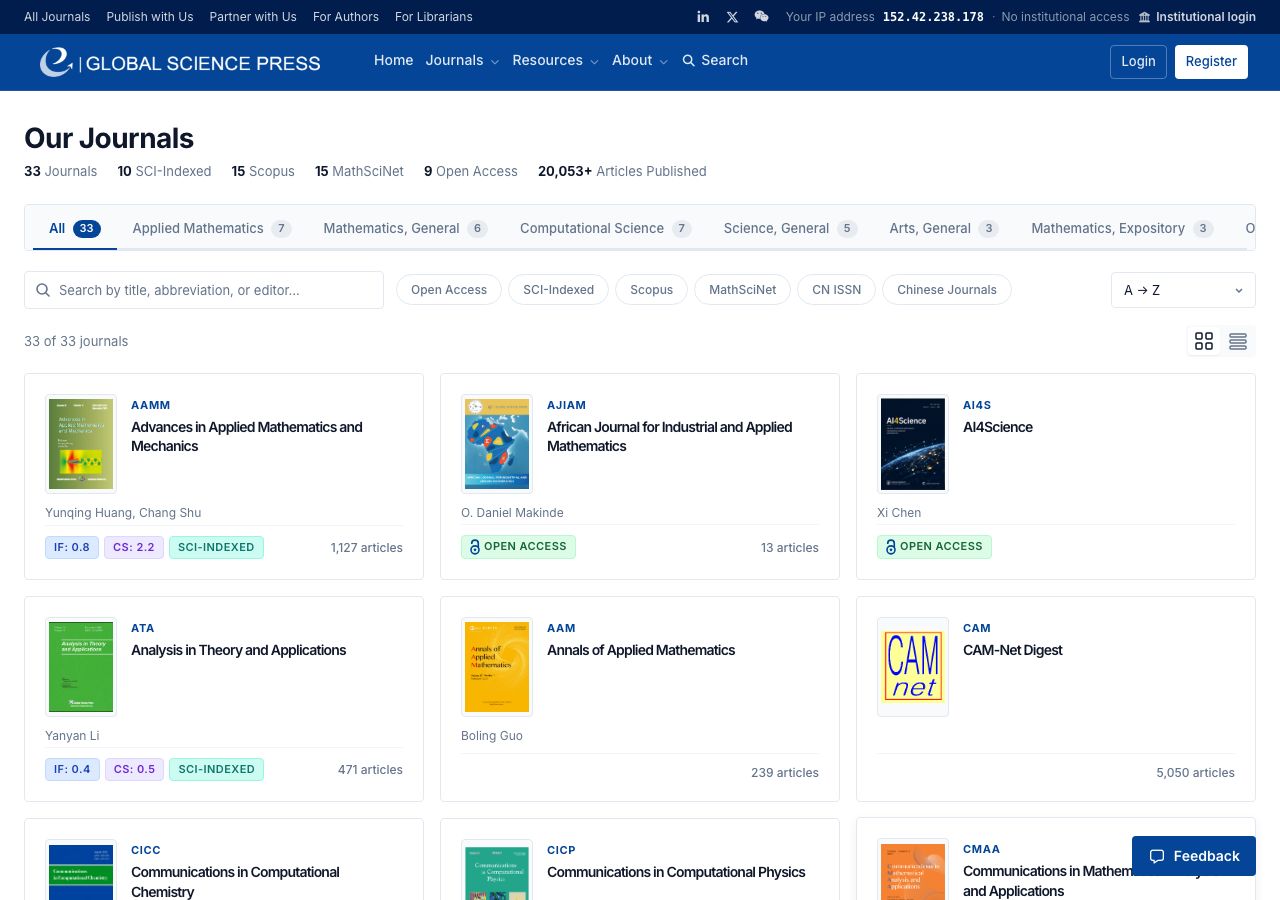
Task: Open Publish with Us link
Action: point(150,17)
